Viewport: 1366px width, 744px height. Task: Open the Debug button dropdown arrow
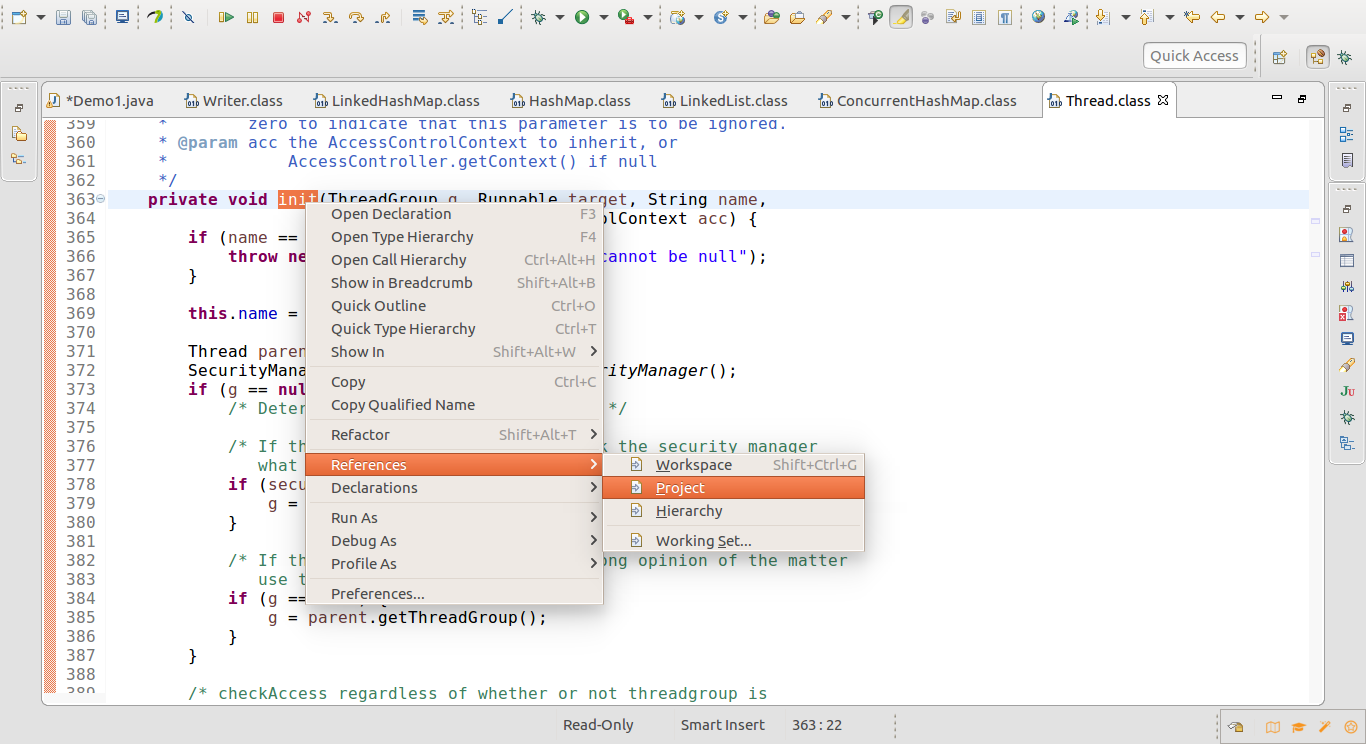pos(558,17)
